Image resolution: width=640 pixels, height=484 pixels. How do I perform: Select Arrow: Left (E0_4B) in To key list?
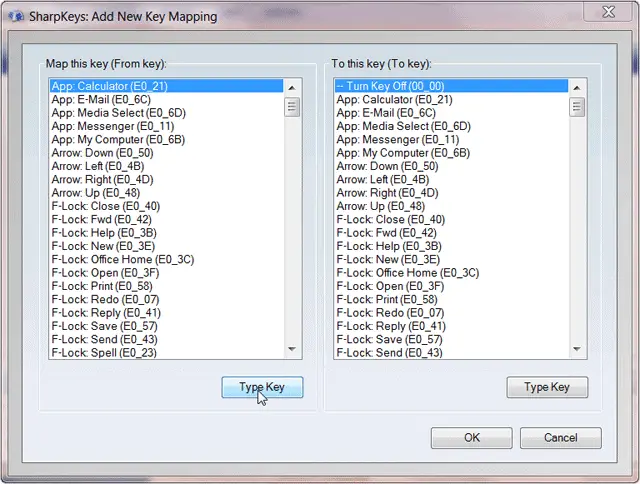pyautogui.click(x=451, y=180)
